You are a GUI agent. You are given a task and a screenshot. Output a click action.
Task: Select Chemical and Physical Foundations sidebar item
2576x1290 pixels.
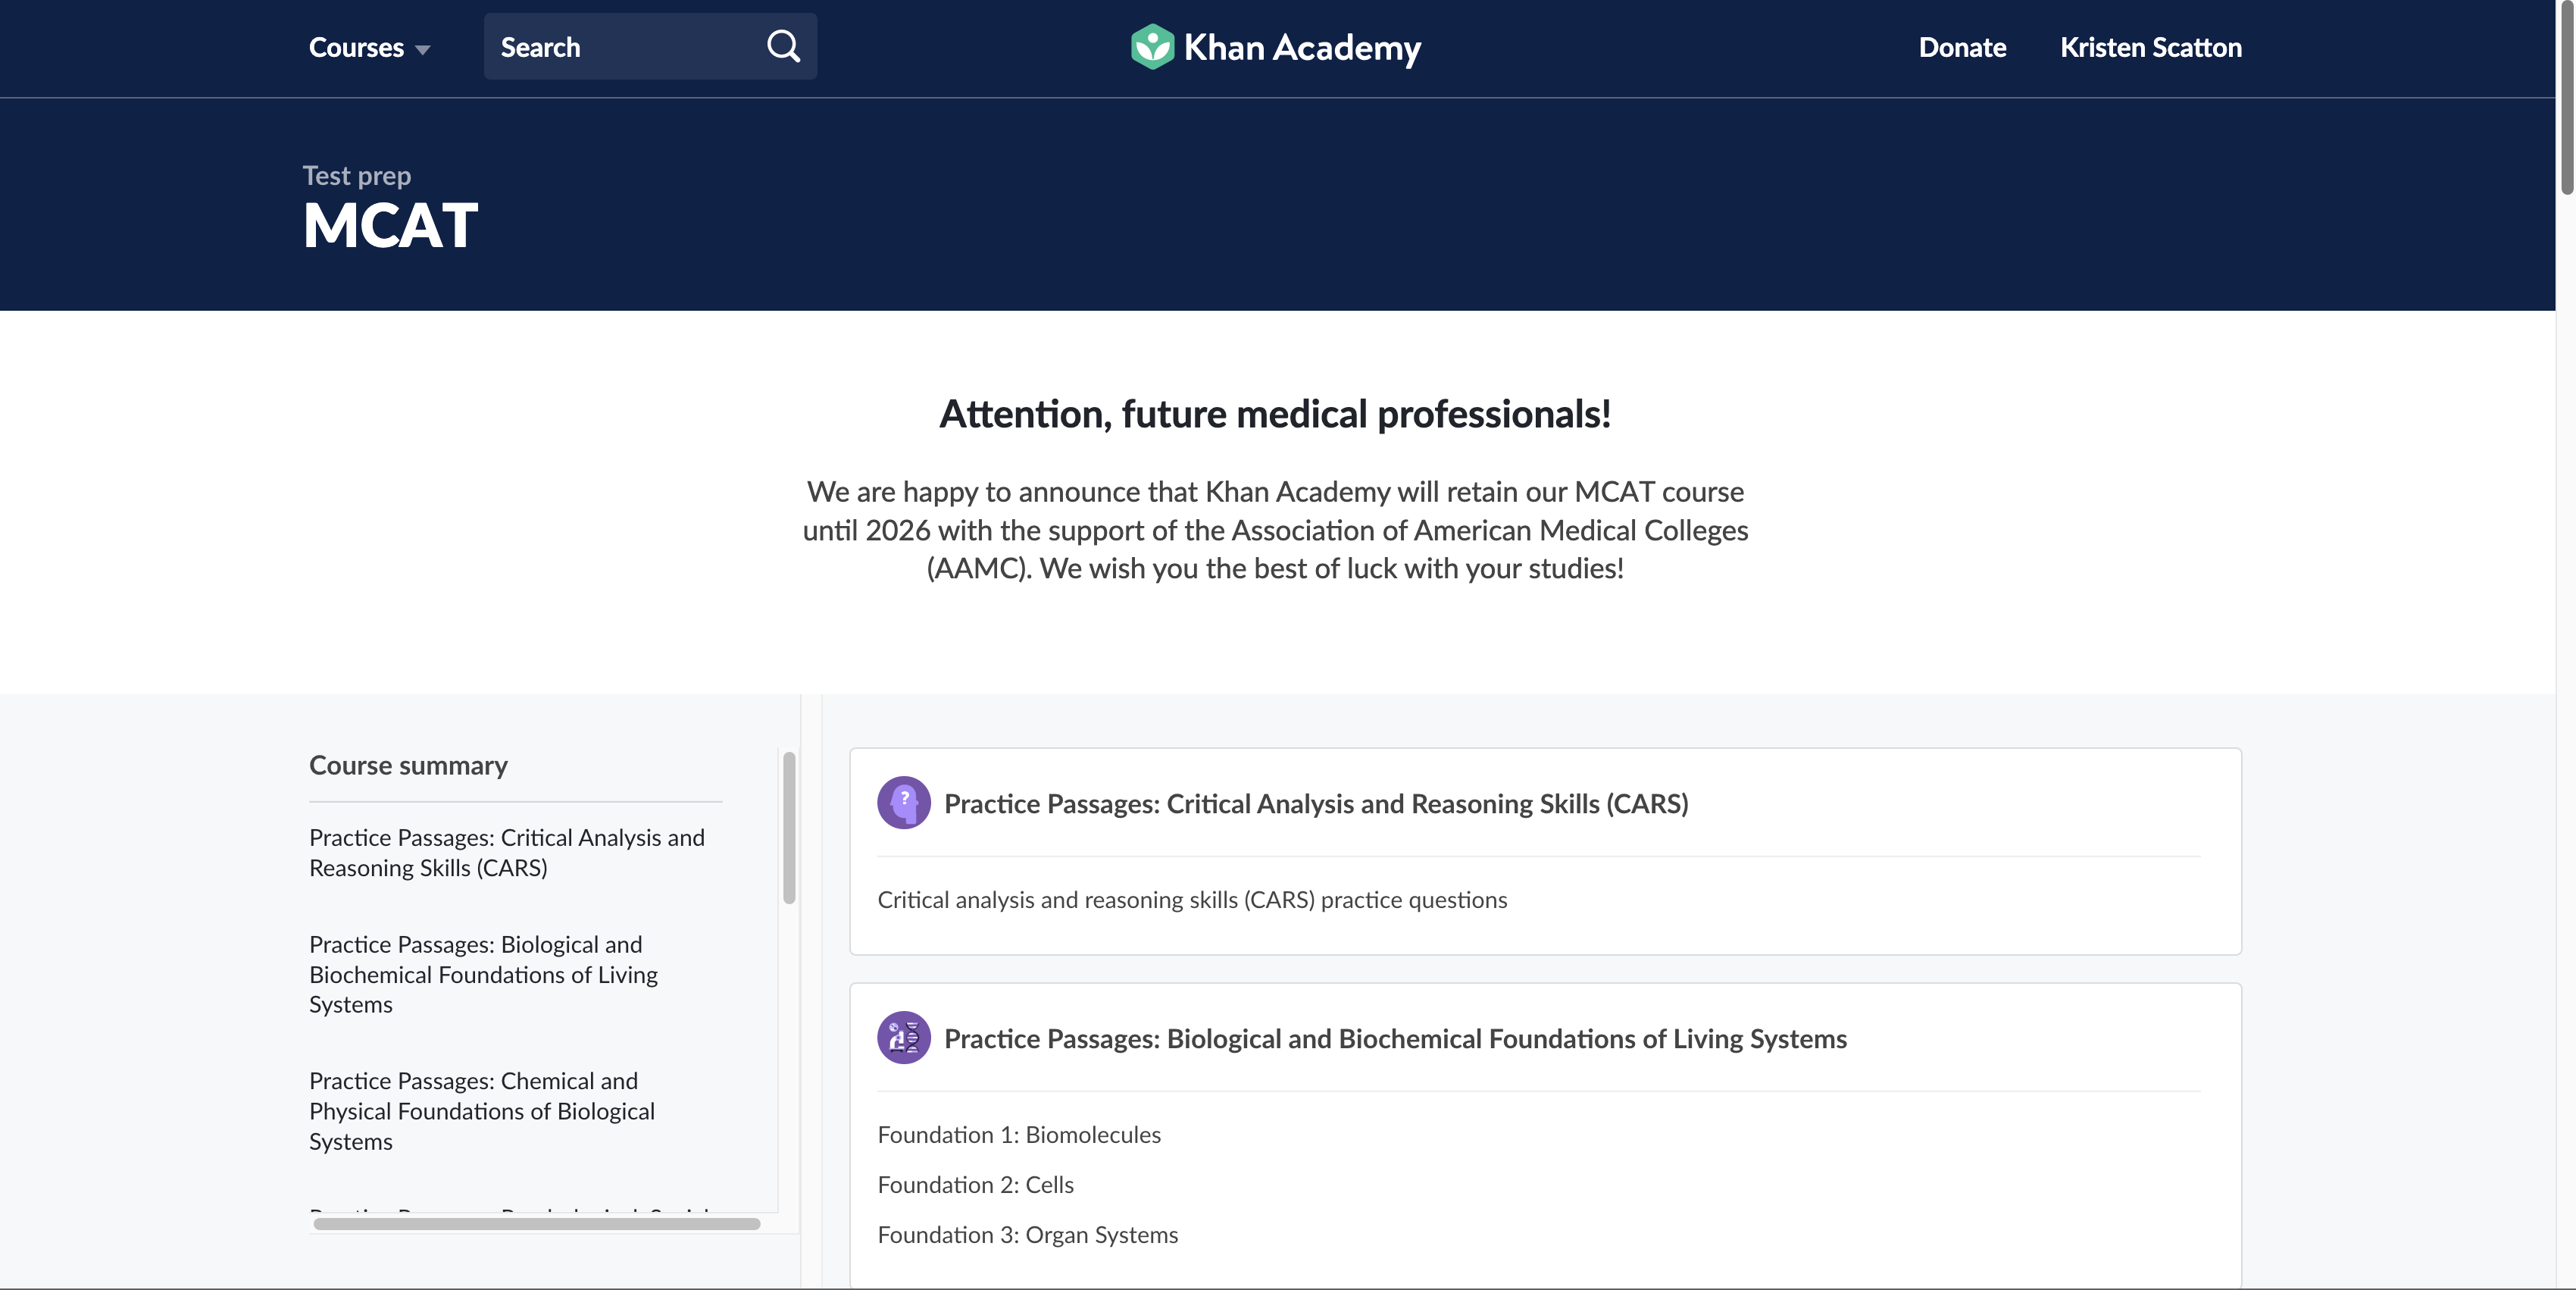pos(481,1111)
